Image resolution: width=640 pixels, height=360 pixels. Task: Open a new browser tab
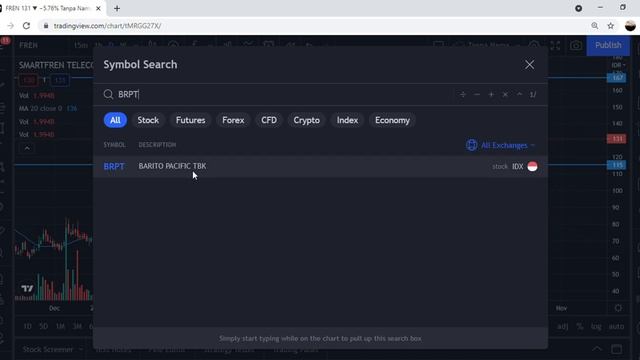[x=117, y=8]
